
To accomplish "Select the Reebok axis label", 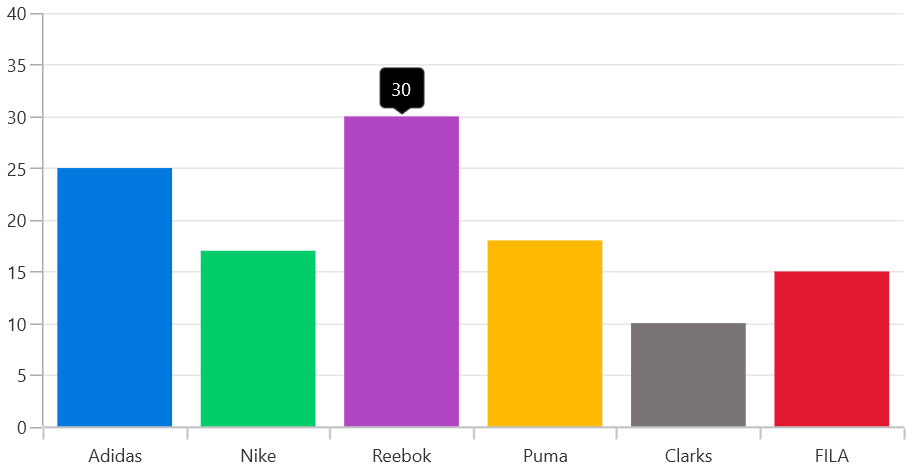I will [x=401, y=456].
